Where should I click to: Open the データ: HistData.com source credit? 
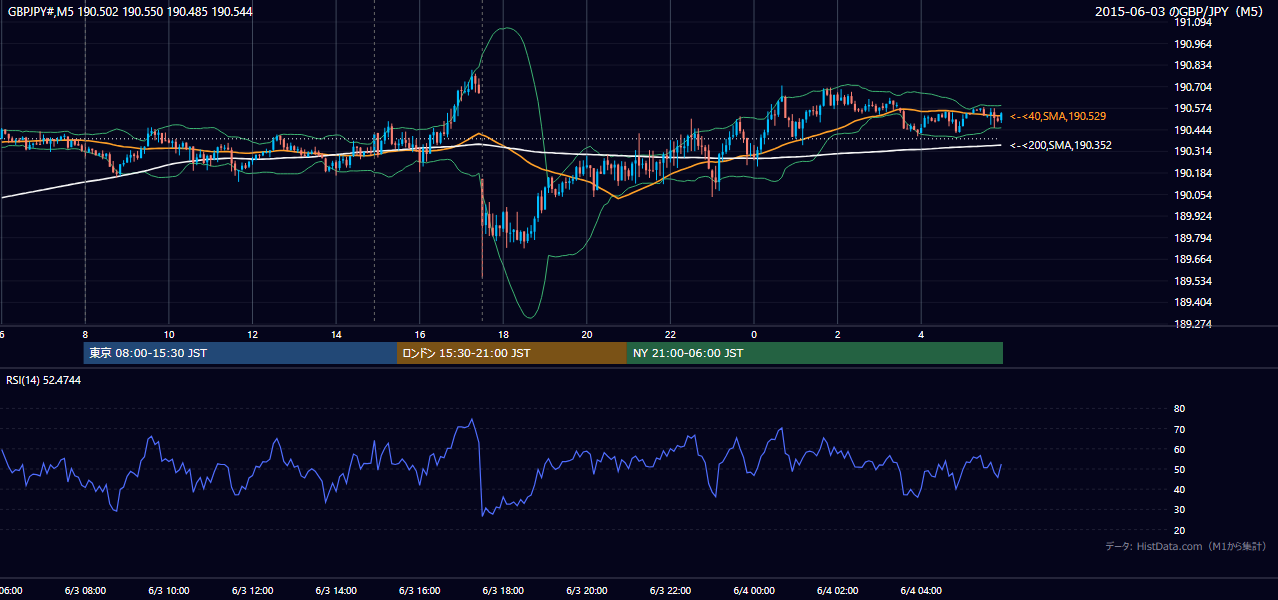pyautogui.click(x=1185, y=547)
